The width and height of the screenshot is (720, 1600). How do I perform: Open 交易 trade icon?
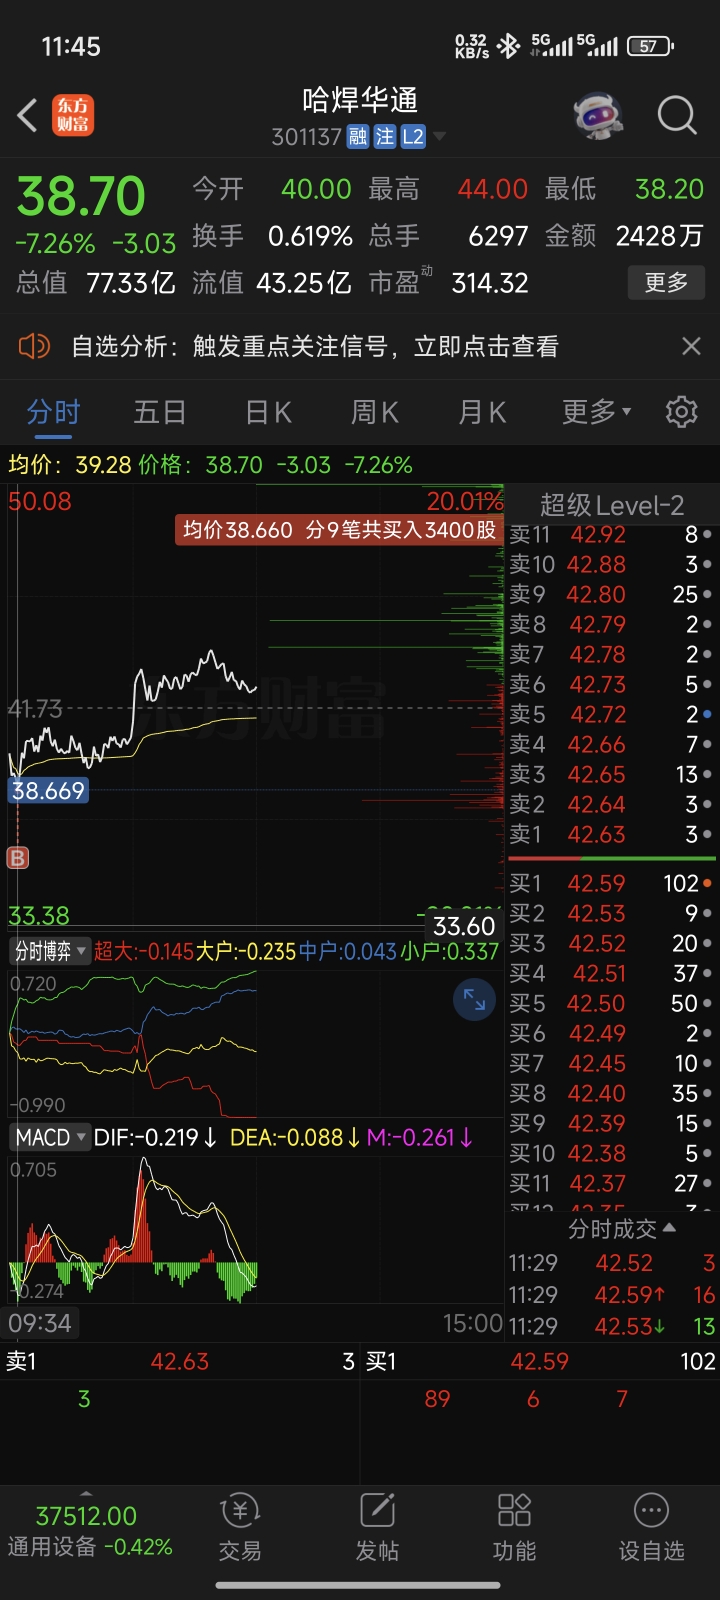240,1528
